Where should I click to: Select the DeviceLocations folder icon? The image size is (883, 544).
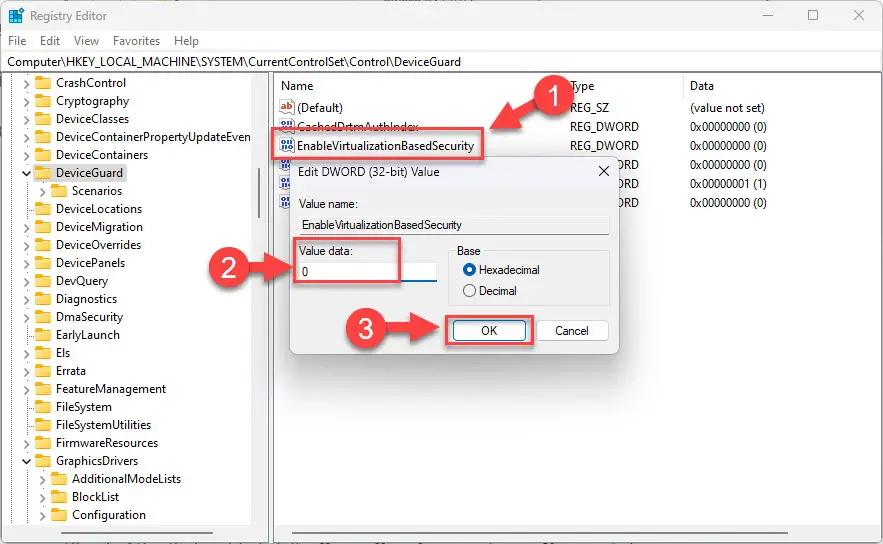click(43, 209)
